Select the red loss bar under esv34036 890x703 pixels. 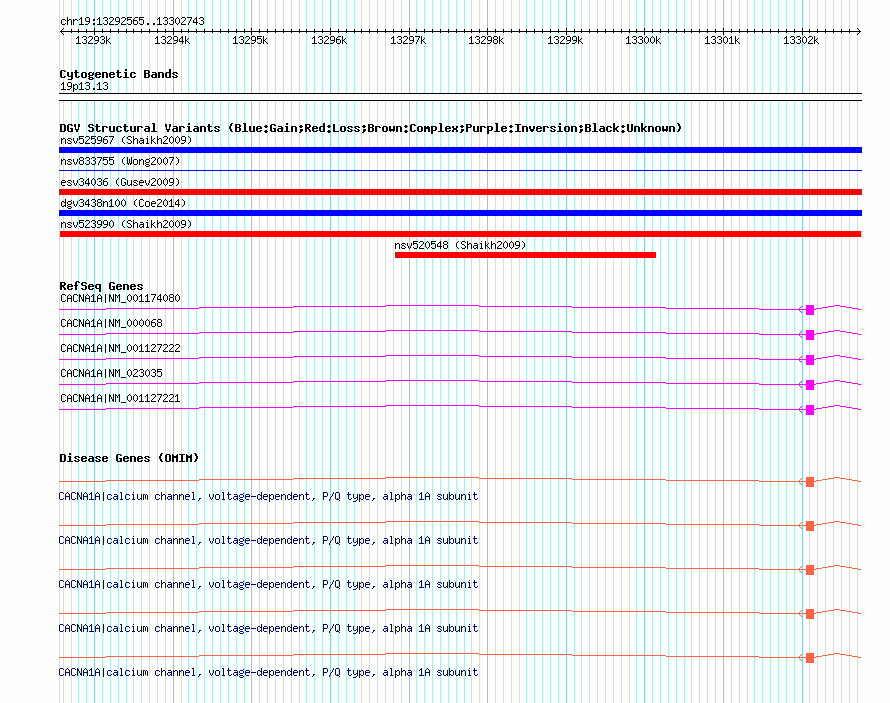[460, 192]
